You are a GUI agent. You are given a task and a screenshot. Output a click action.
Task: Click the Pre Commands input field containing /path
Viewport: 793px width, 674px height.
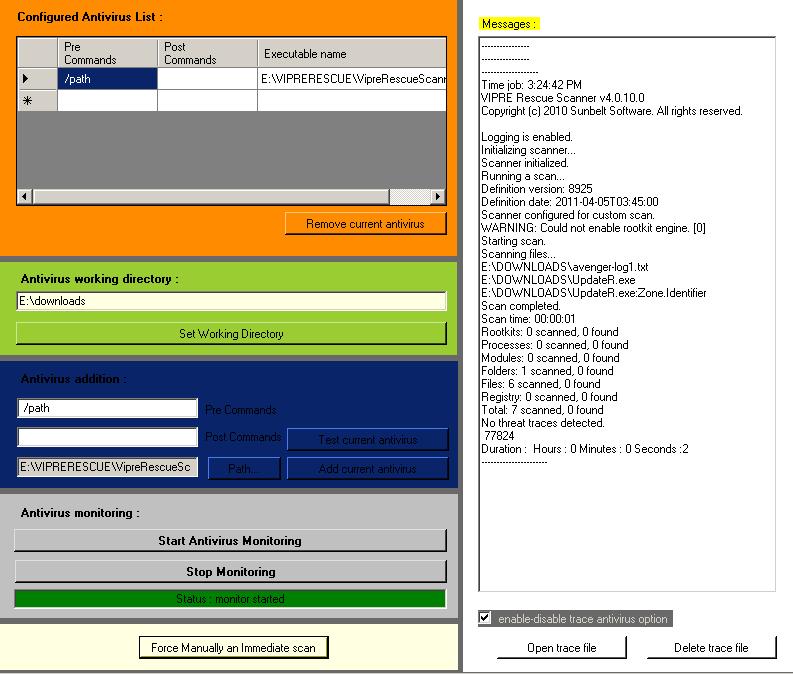tap(107, 408)
